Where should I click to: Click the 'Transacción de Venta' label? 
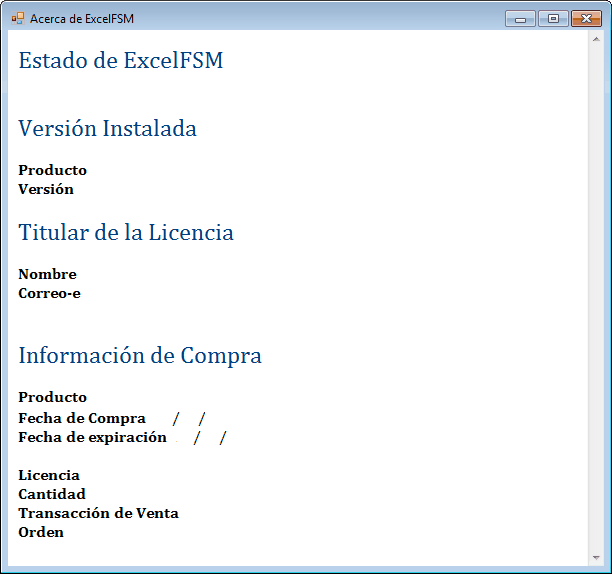[98, 514]
